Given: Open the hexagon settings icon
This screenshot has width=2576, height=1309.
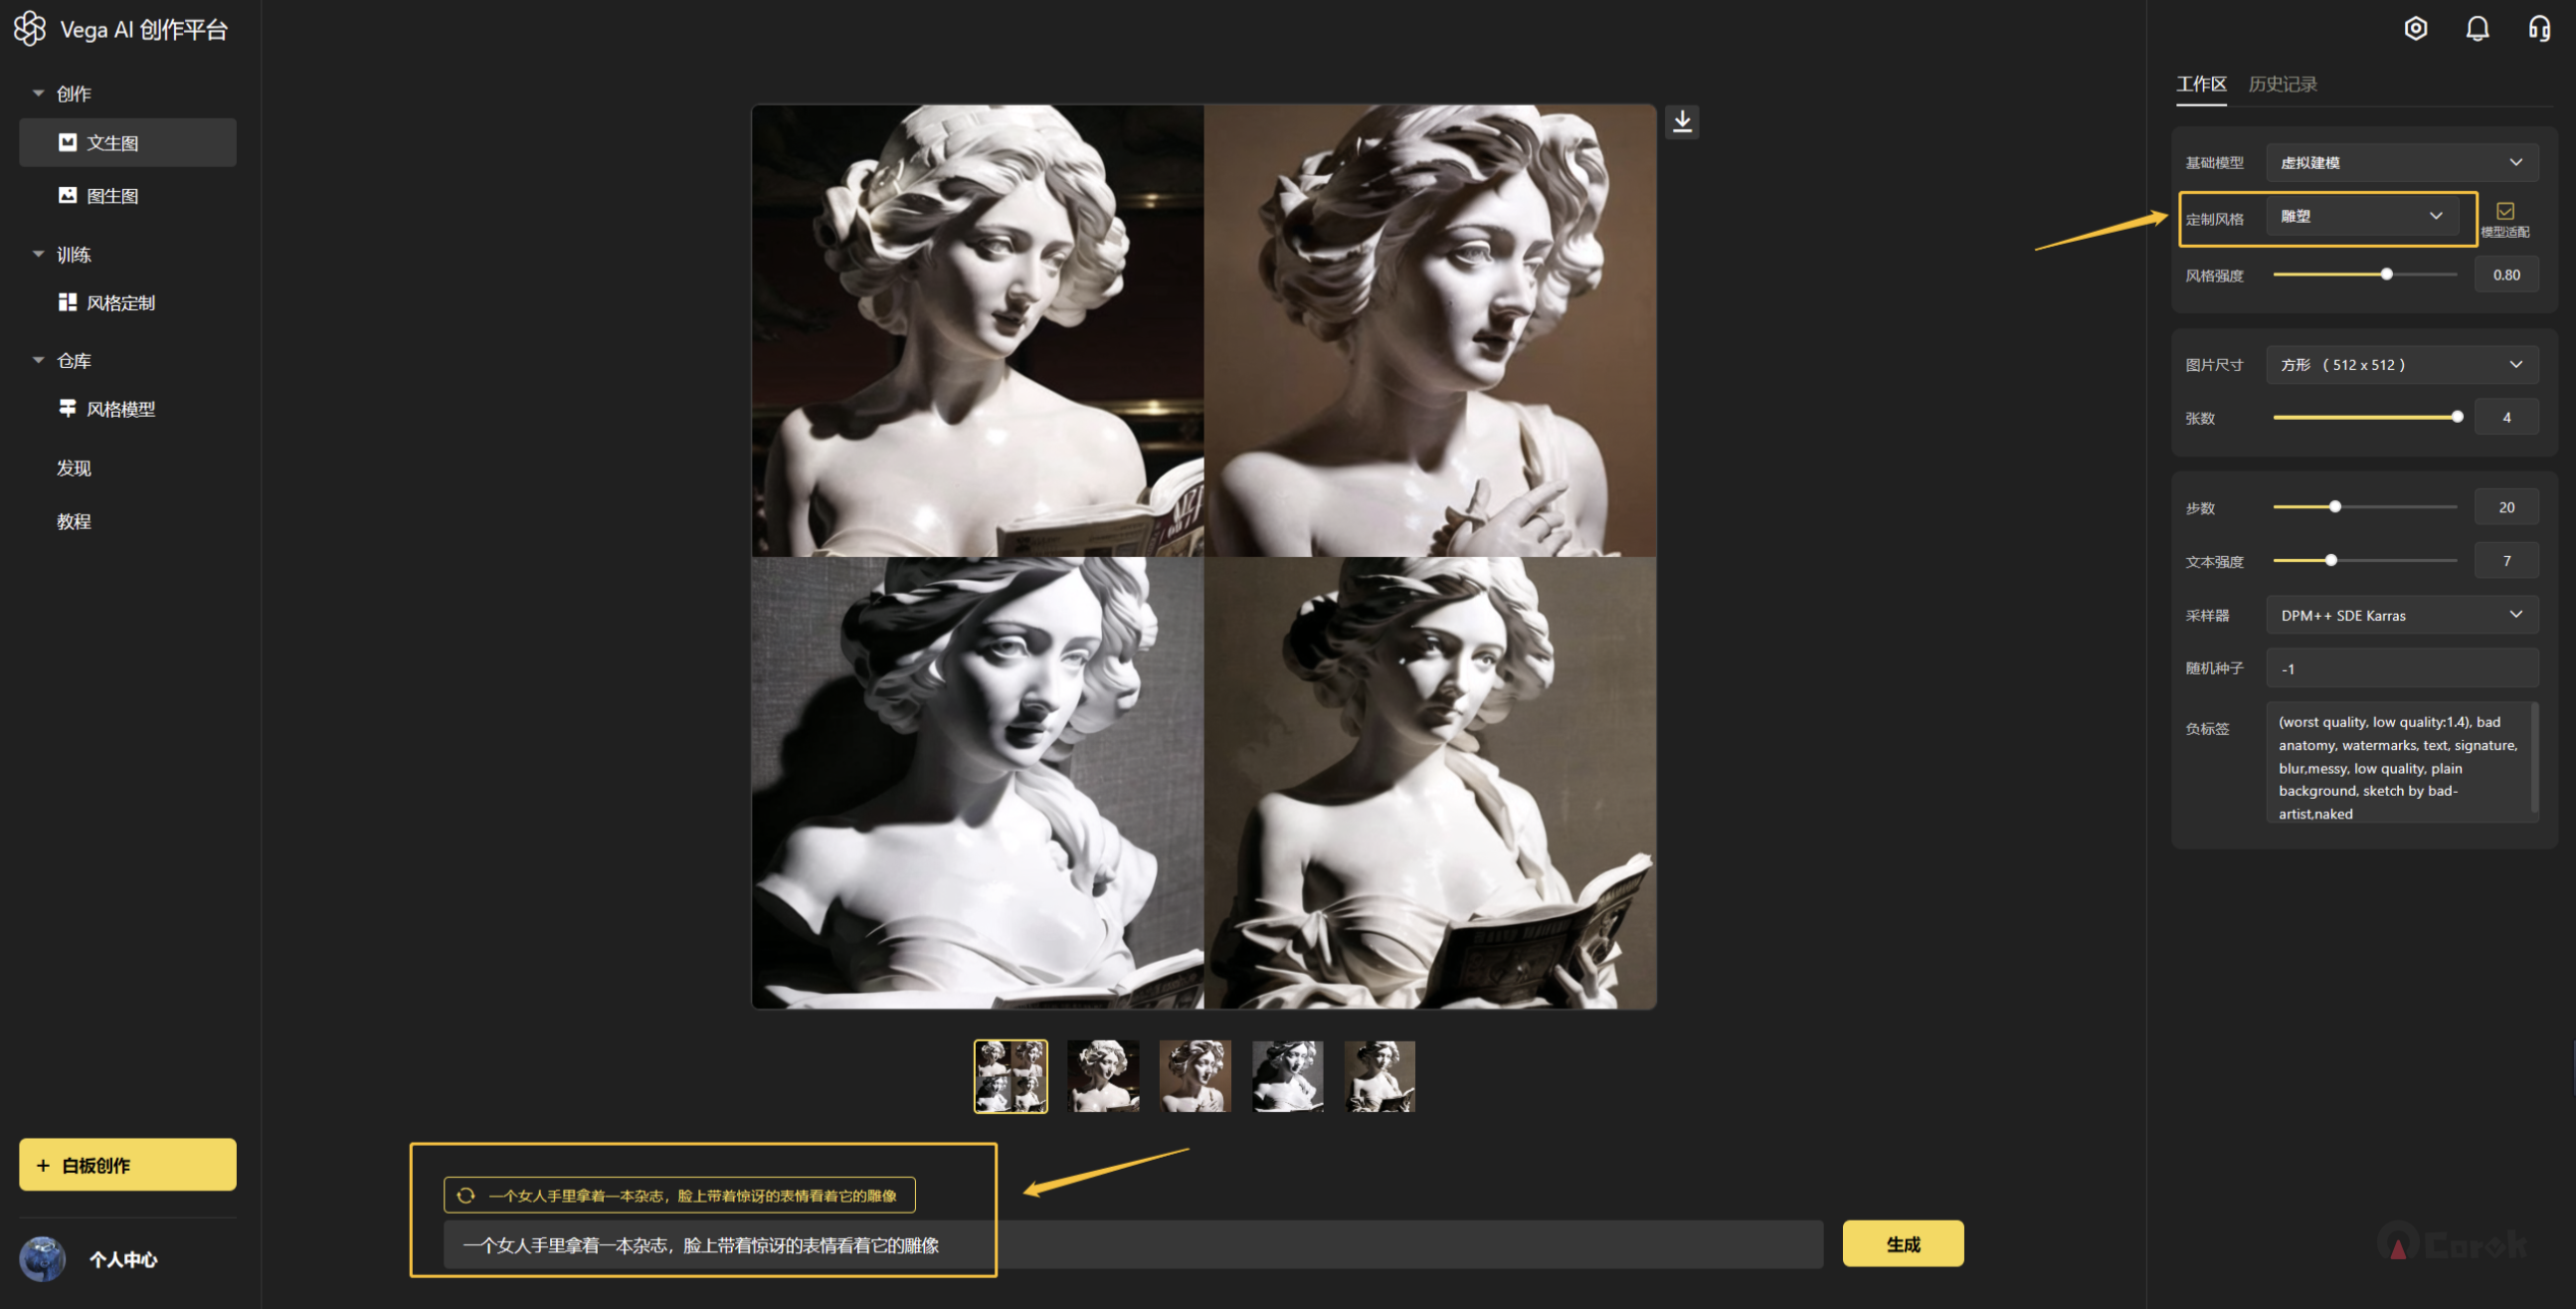Looking at the screenshot, I should click(2415, 28).
